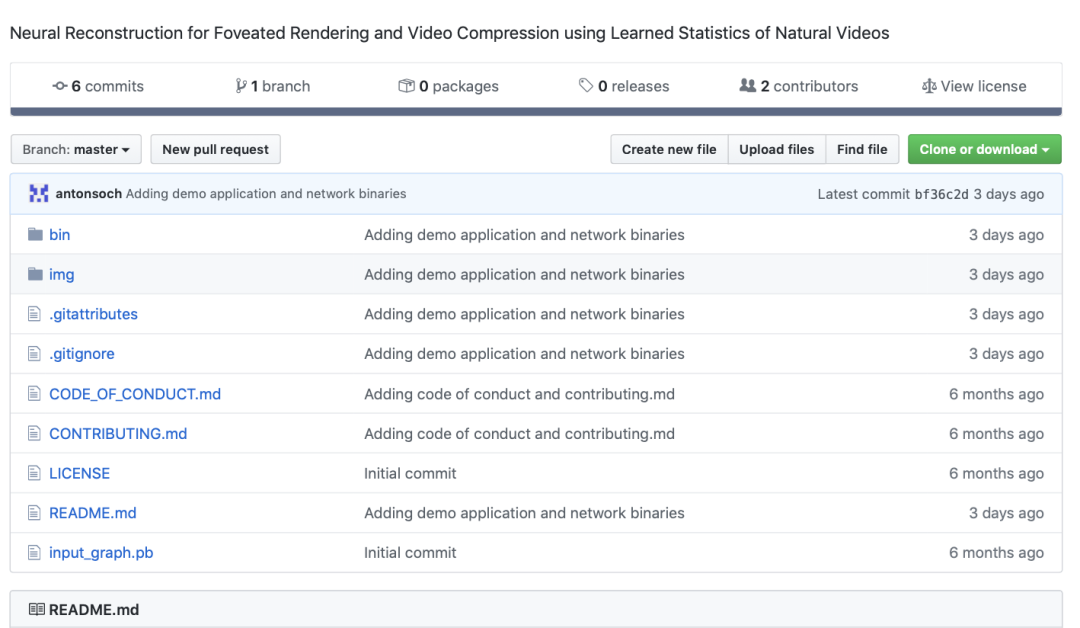1080x628 pixels.
Task: Click the README book icon
Action: (37, 609)
